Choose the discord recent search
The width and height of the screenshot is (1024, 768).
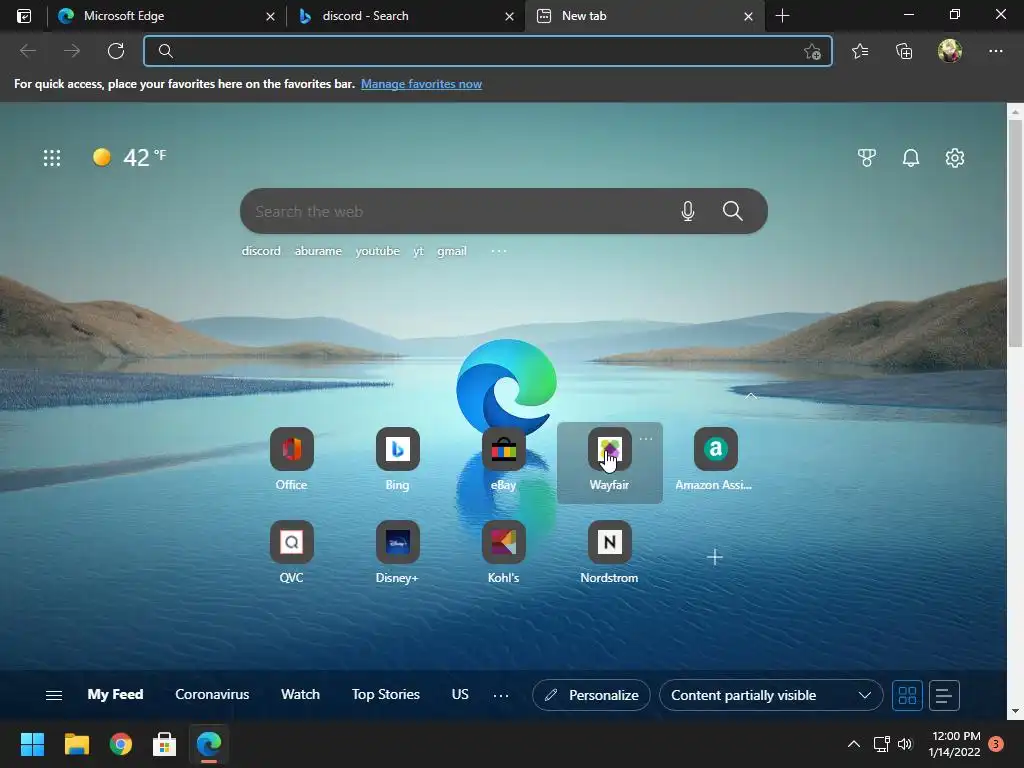(x=261, y=251)
